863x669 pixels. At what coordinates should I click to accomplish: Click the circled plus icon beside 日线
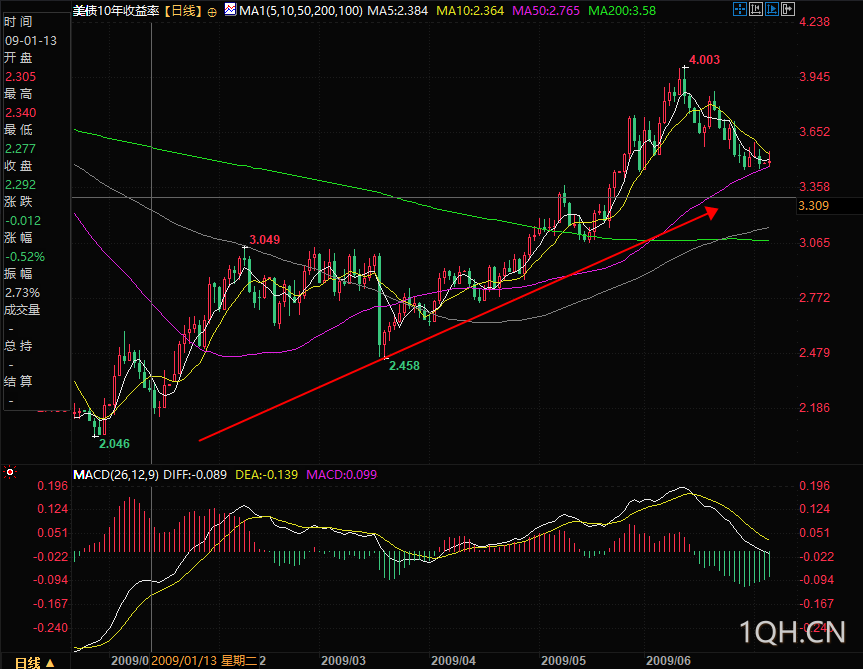(212, 12)
